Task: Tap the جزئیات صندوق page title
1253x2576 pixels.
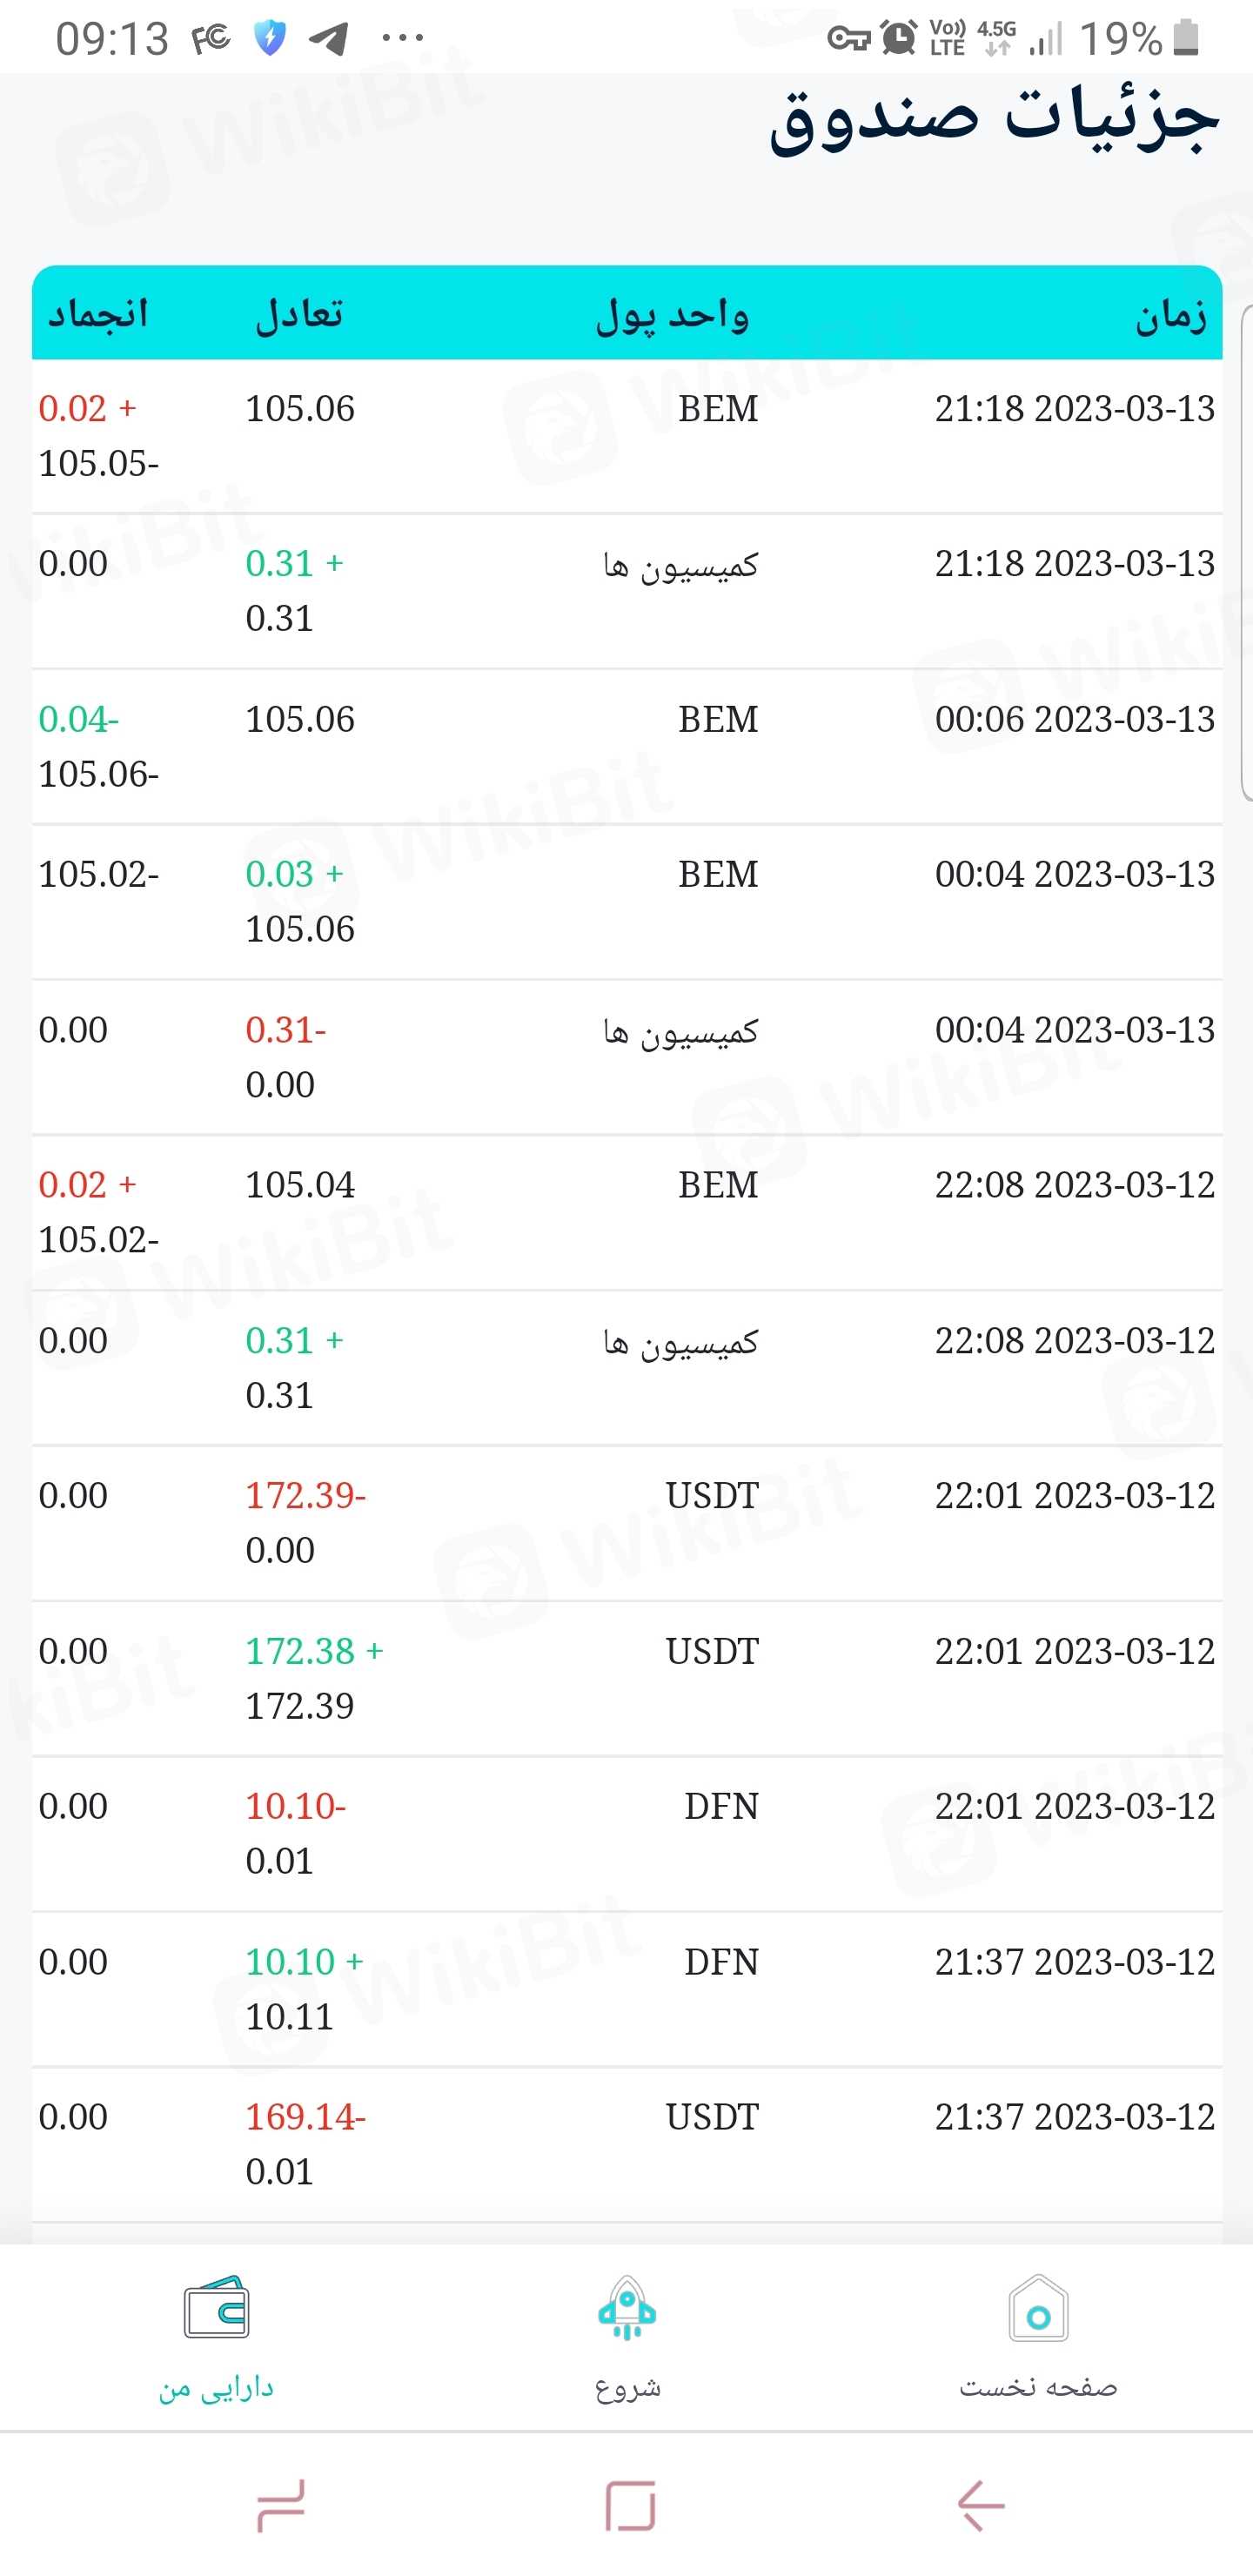Action: 994,120
